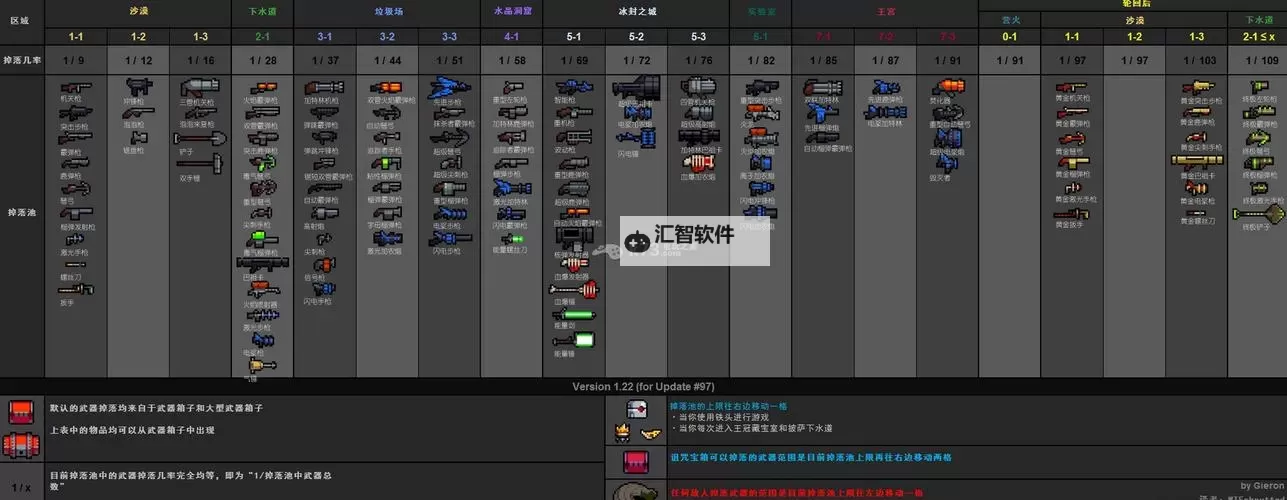Click the 王宫 area header
Viewport: 1287px width, 500px height.
pos(886,12)
